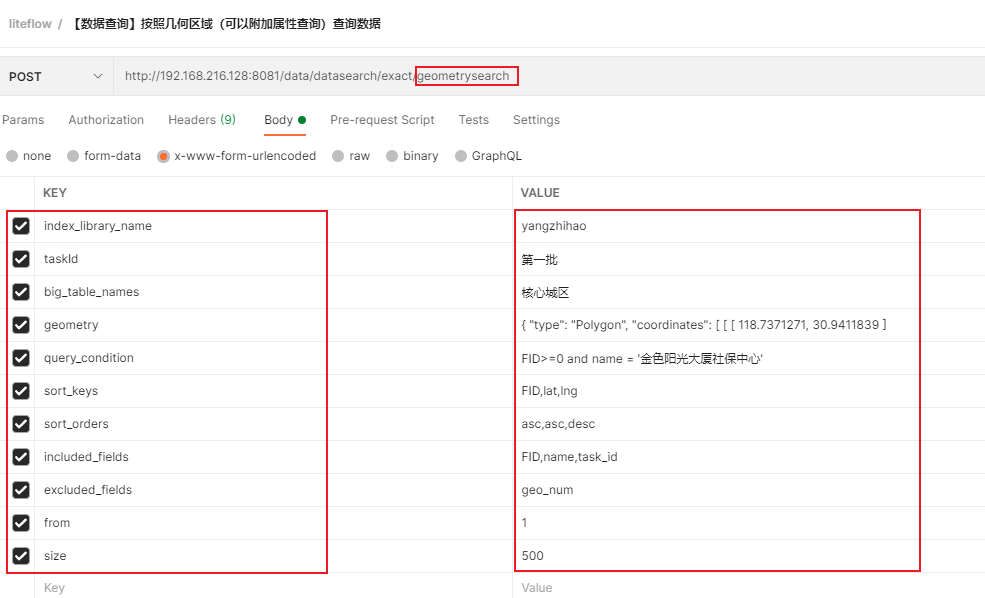Uncheck the index_library_name parameter
Screen dimensions: 985x598
click(x=21, y=226)
